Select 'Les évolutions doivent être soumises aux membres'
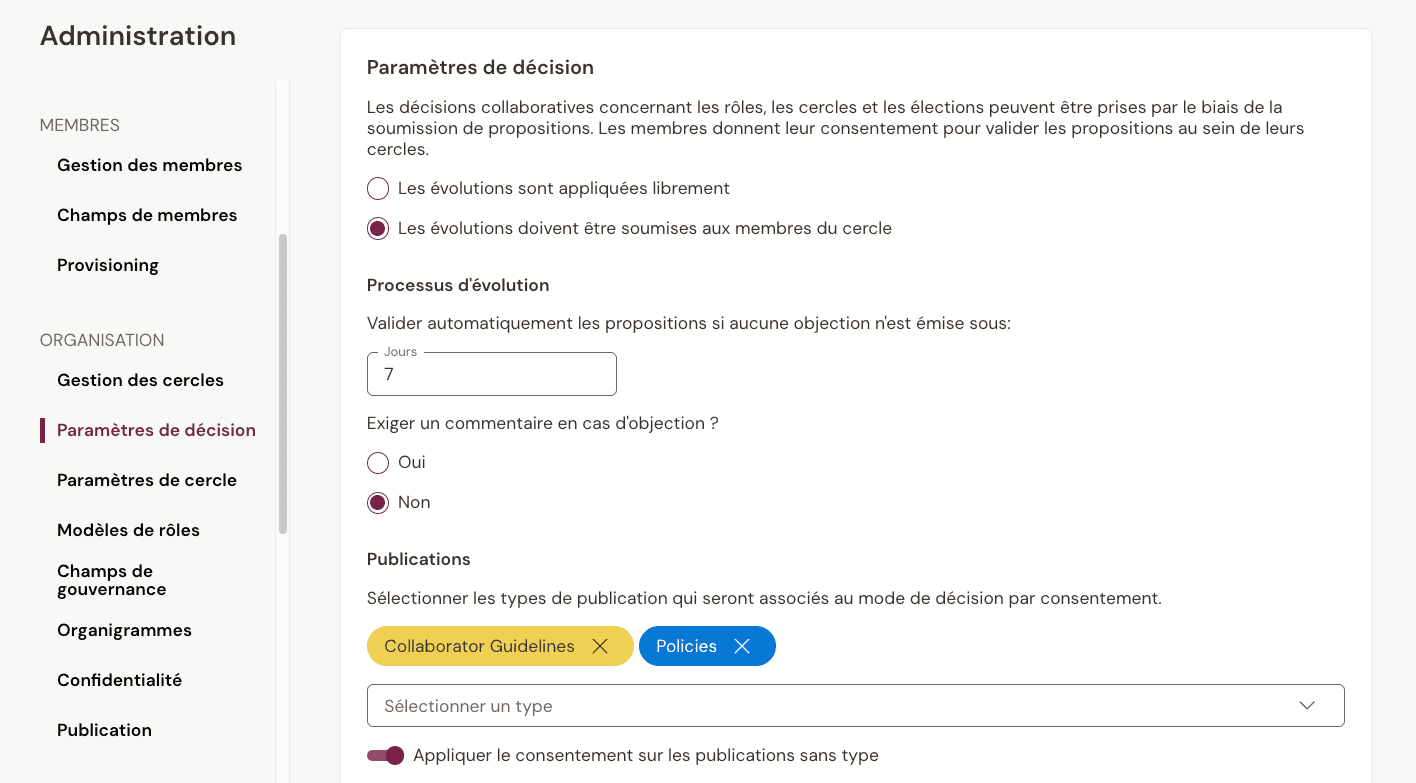Viewport: 1416px width, 783px height. click(377, 228)
